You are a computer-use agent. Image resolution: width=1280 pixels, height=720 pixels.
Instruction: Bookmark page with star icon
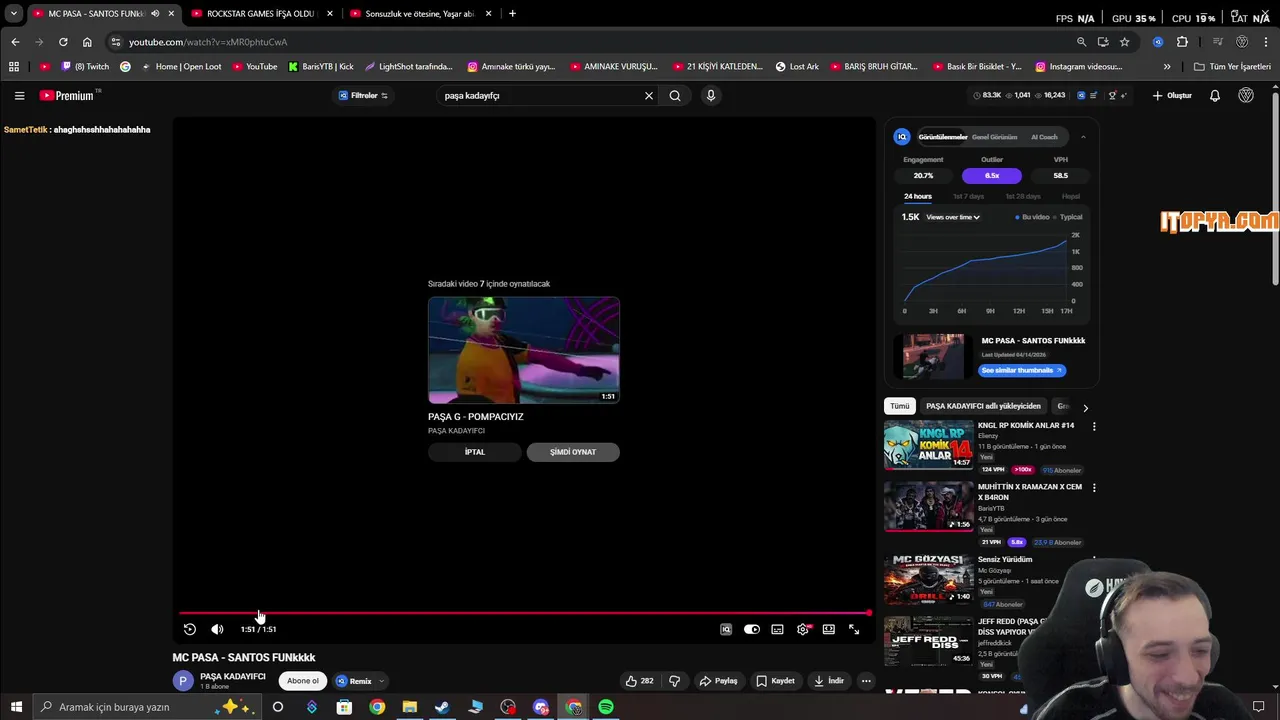(x=1125, y=42)
